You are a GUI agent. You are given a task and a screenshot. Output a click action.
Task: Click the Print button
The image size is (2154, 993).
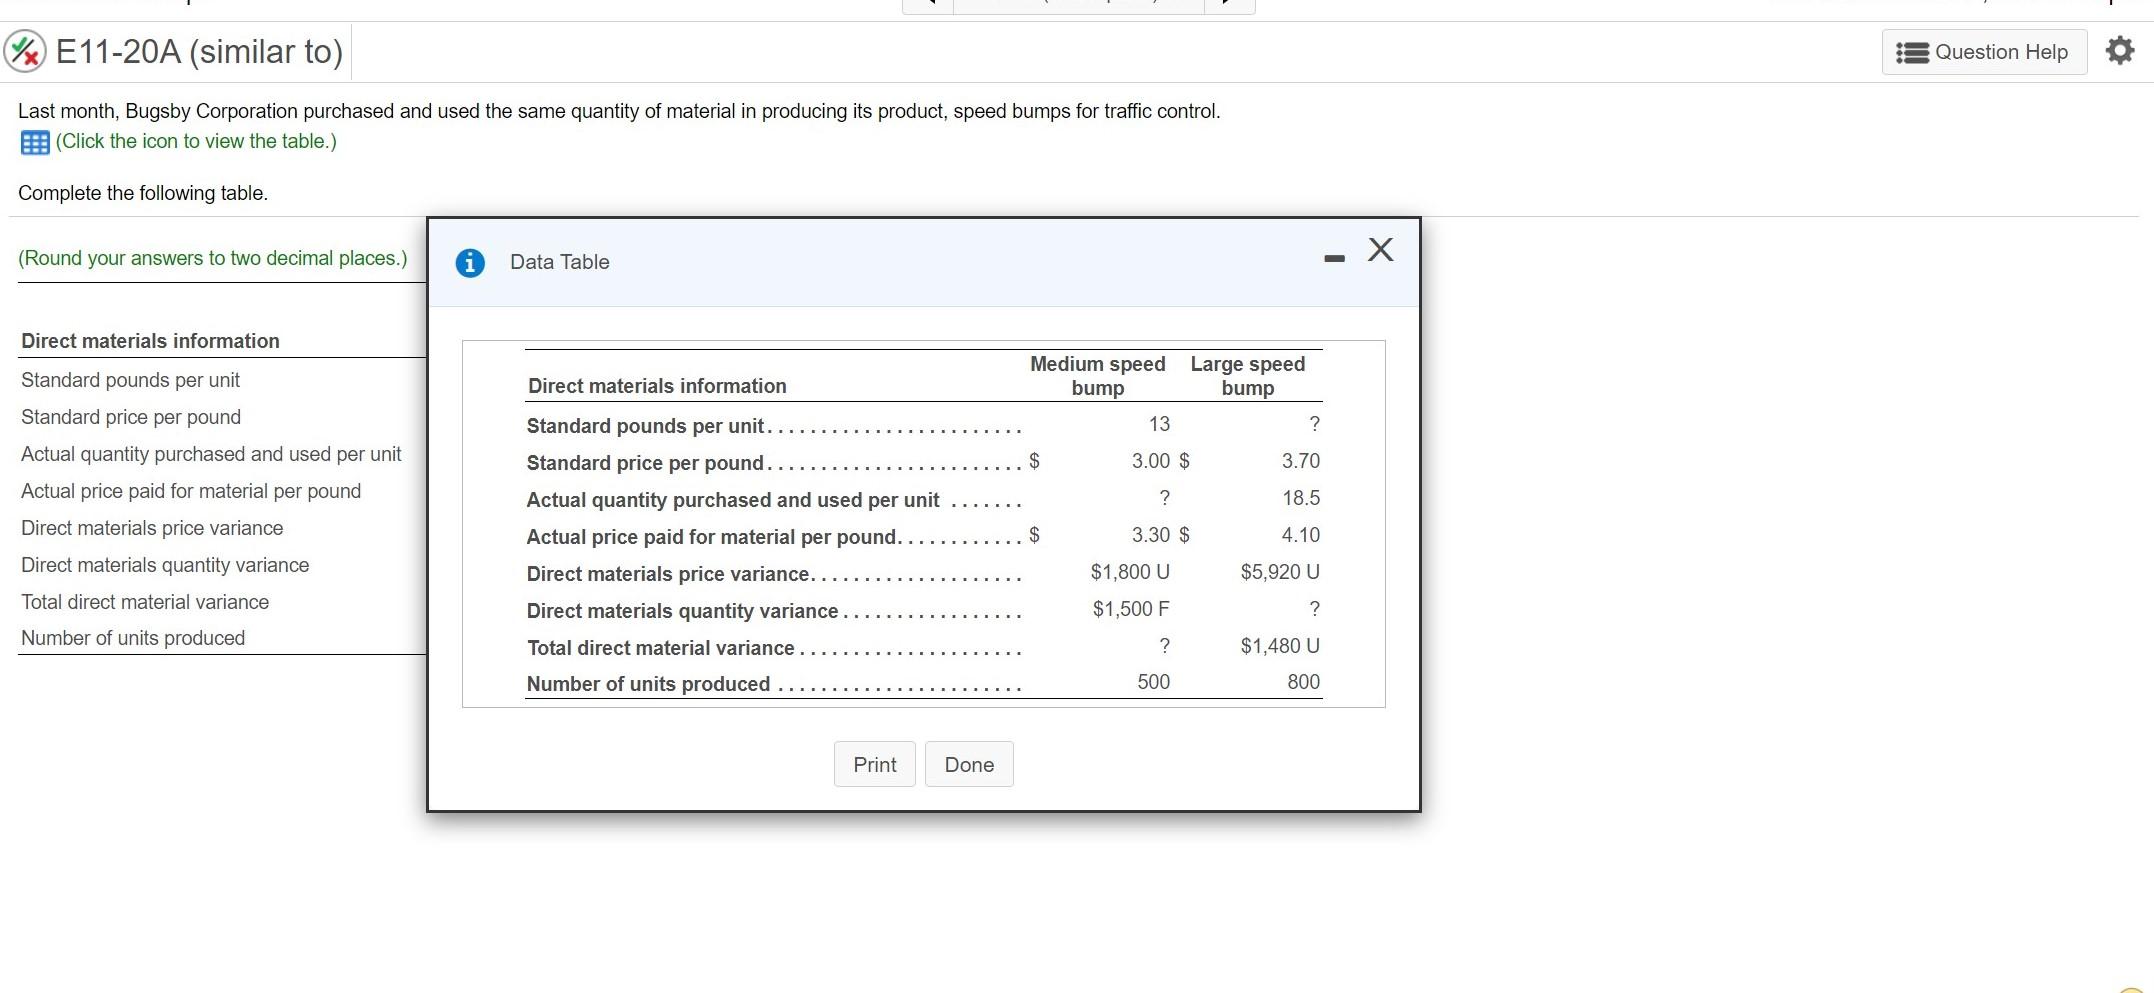[875, 764]
